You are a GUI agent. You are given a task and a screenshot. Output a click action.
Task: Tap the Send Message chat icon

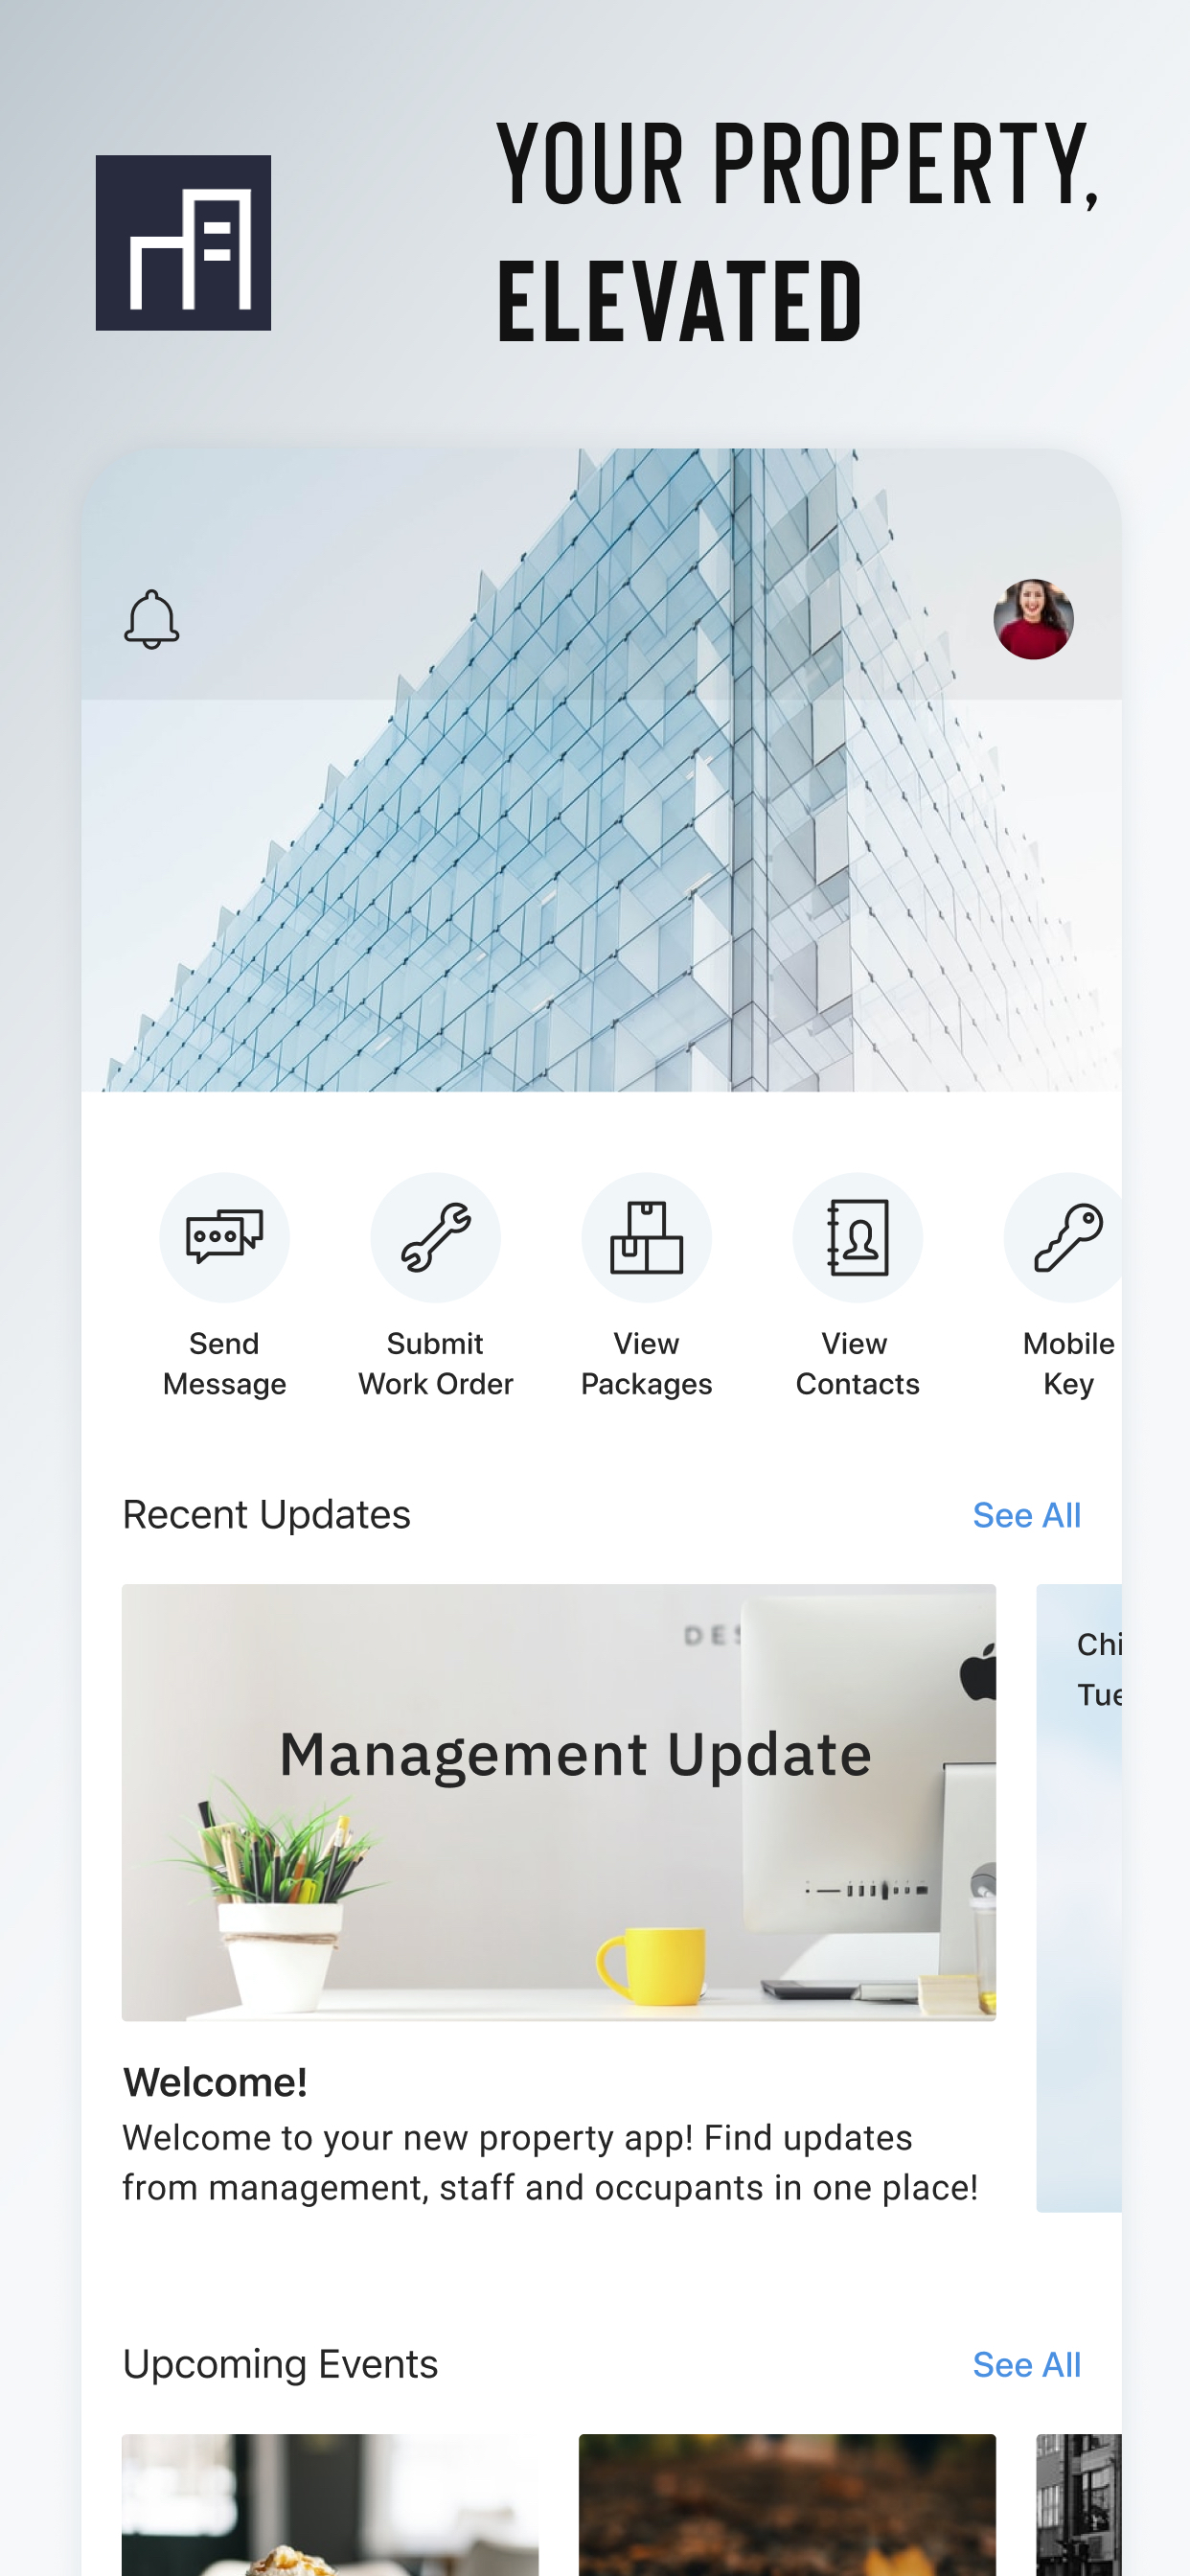click(x=224, y=1237)
